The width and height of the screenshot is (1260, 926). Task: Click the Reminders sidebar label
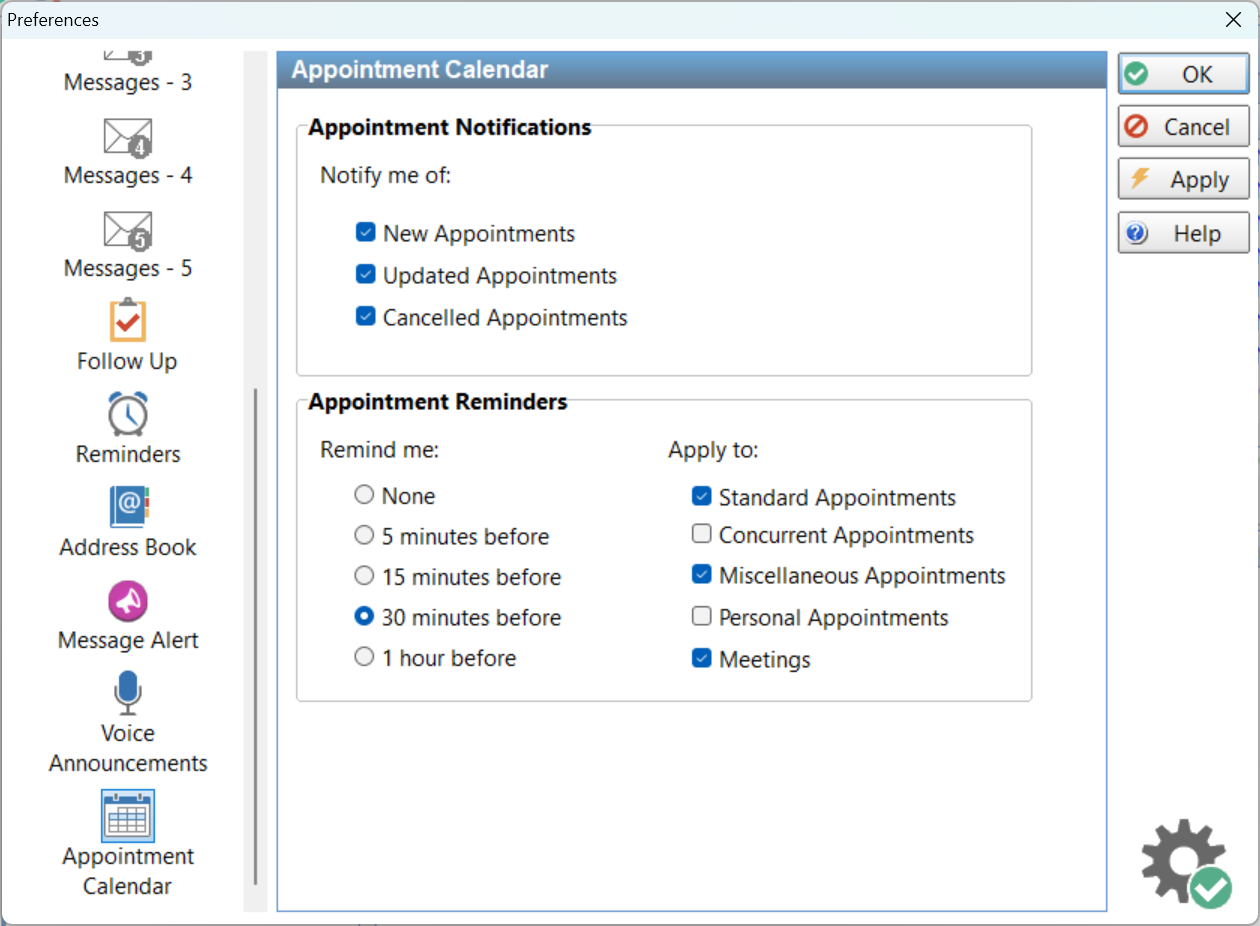tap(128, 454)
